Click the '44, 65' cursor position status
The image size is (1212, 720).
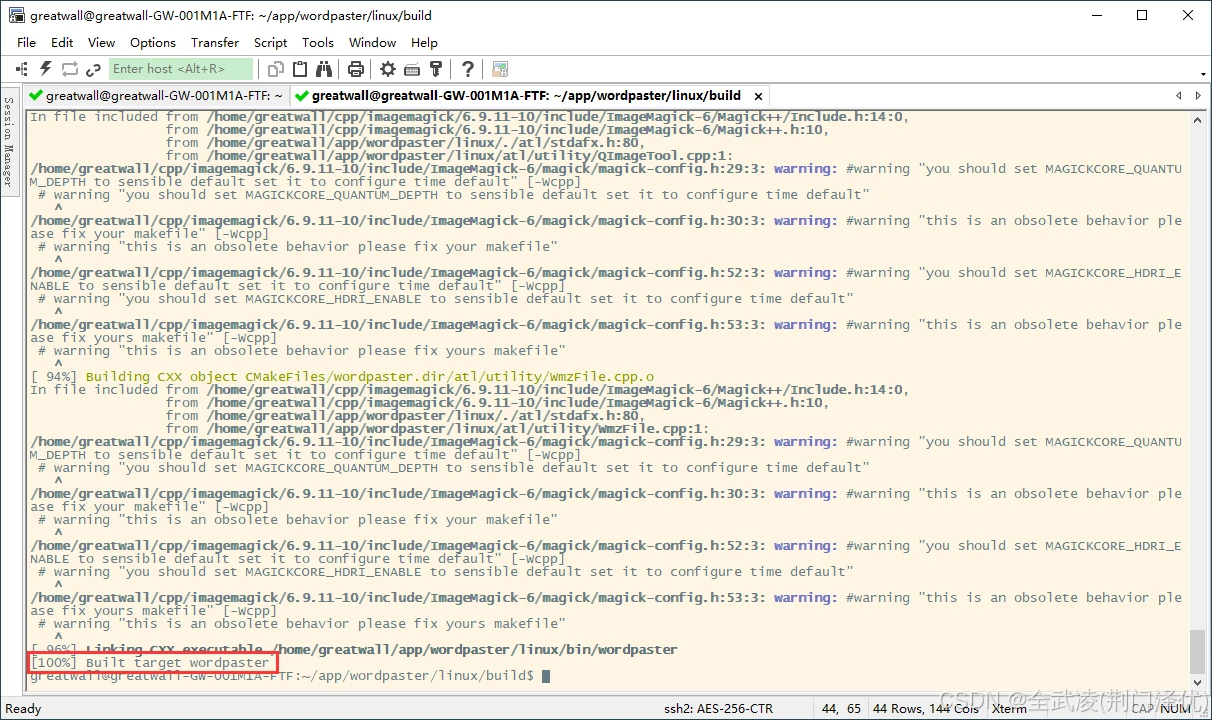841,708
